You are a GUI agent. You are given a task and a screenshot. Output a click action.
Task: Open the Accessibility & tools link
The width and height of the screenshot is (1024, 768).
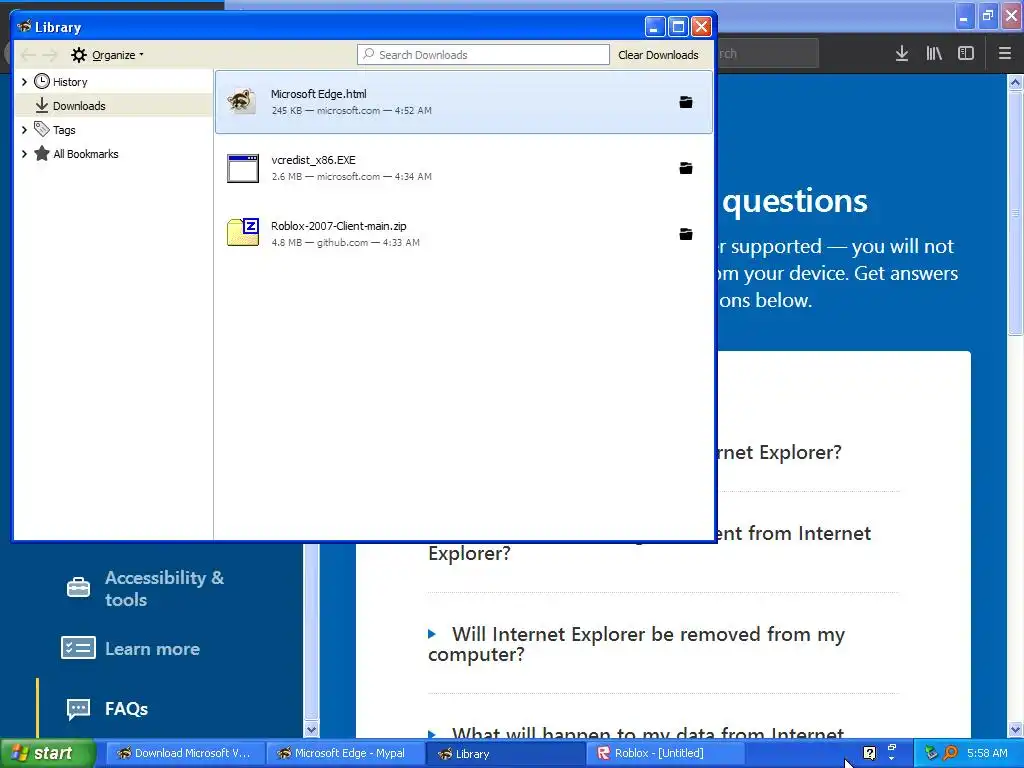[x=165, y=588]
